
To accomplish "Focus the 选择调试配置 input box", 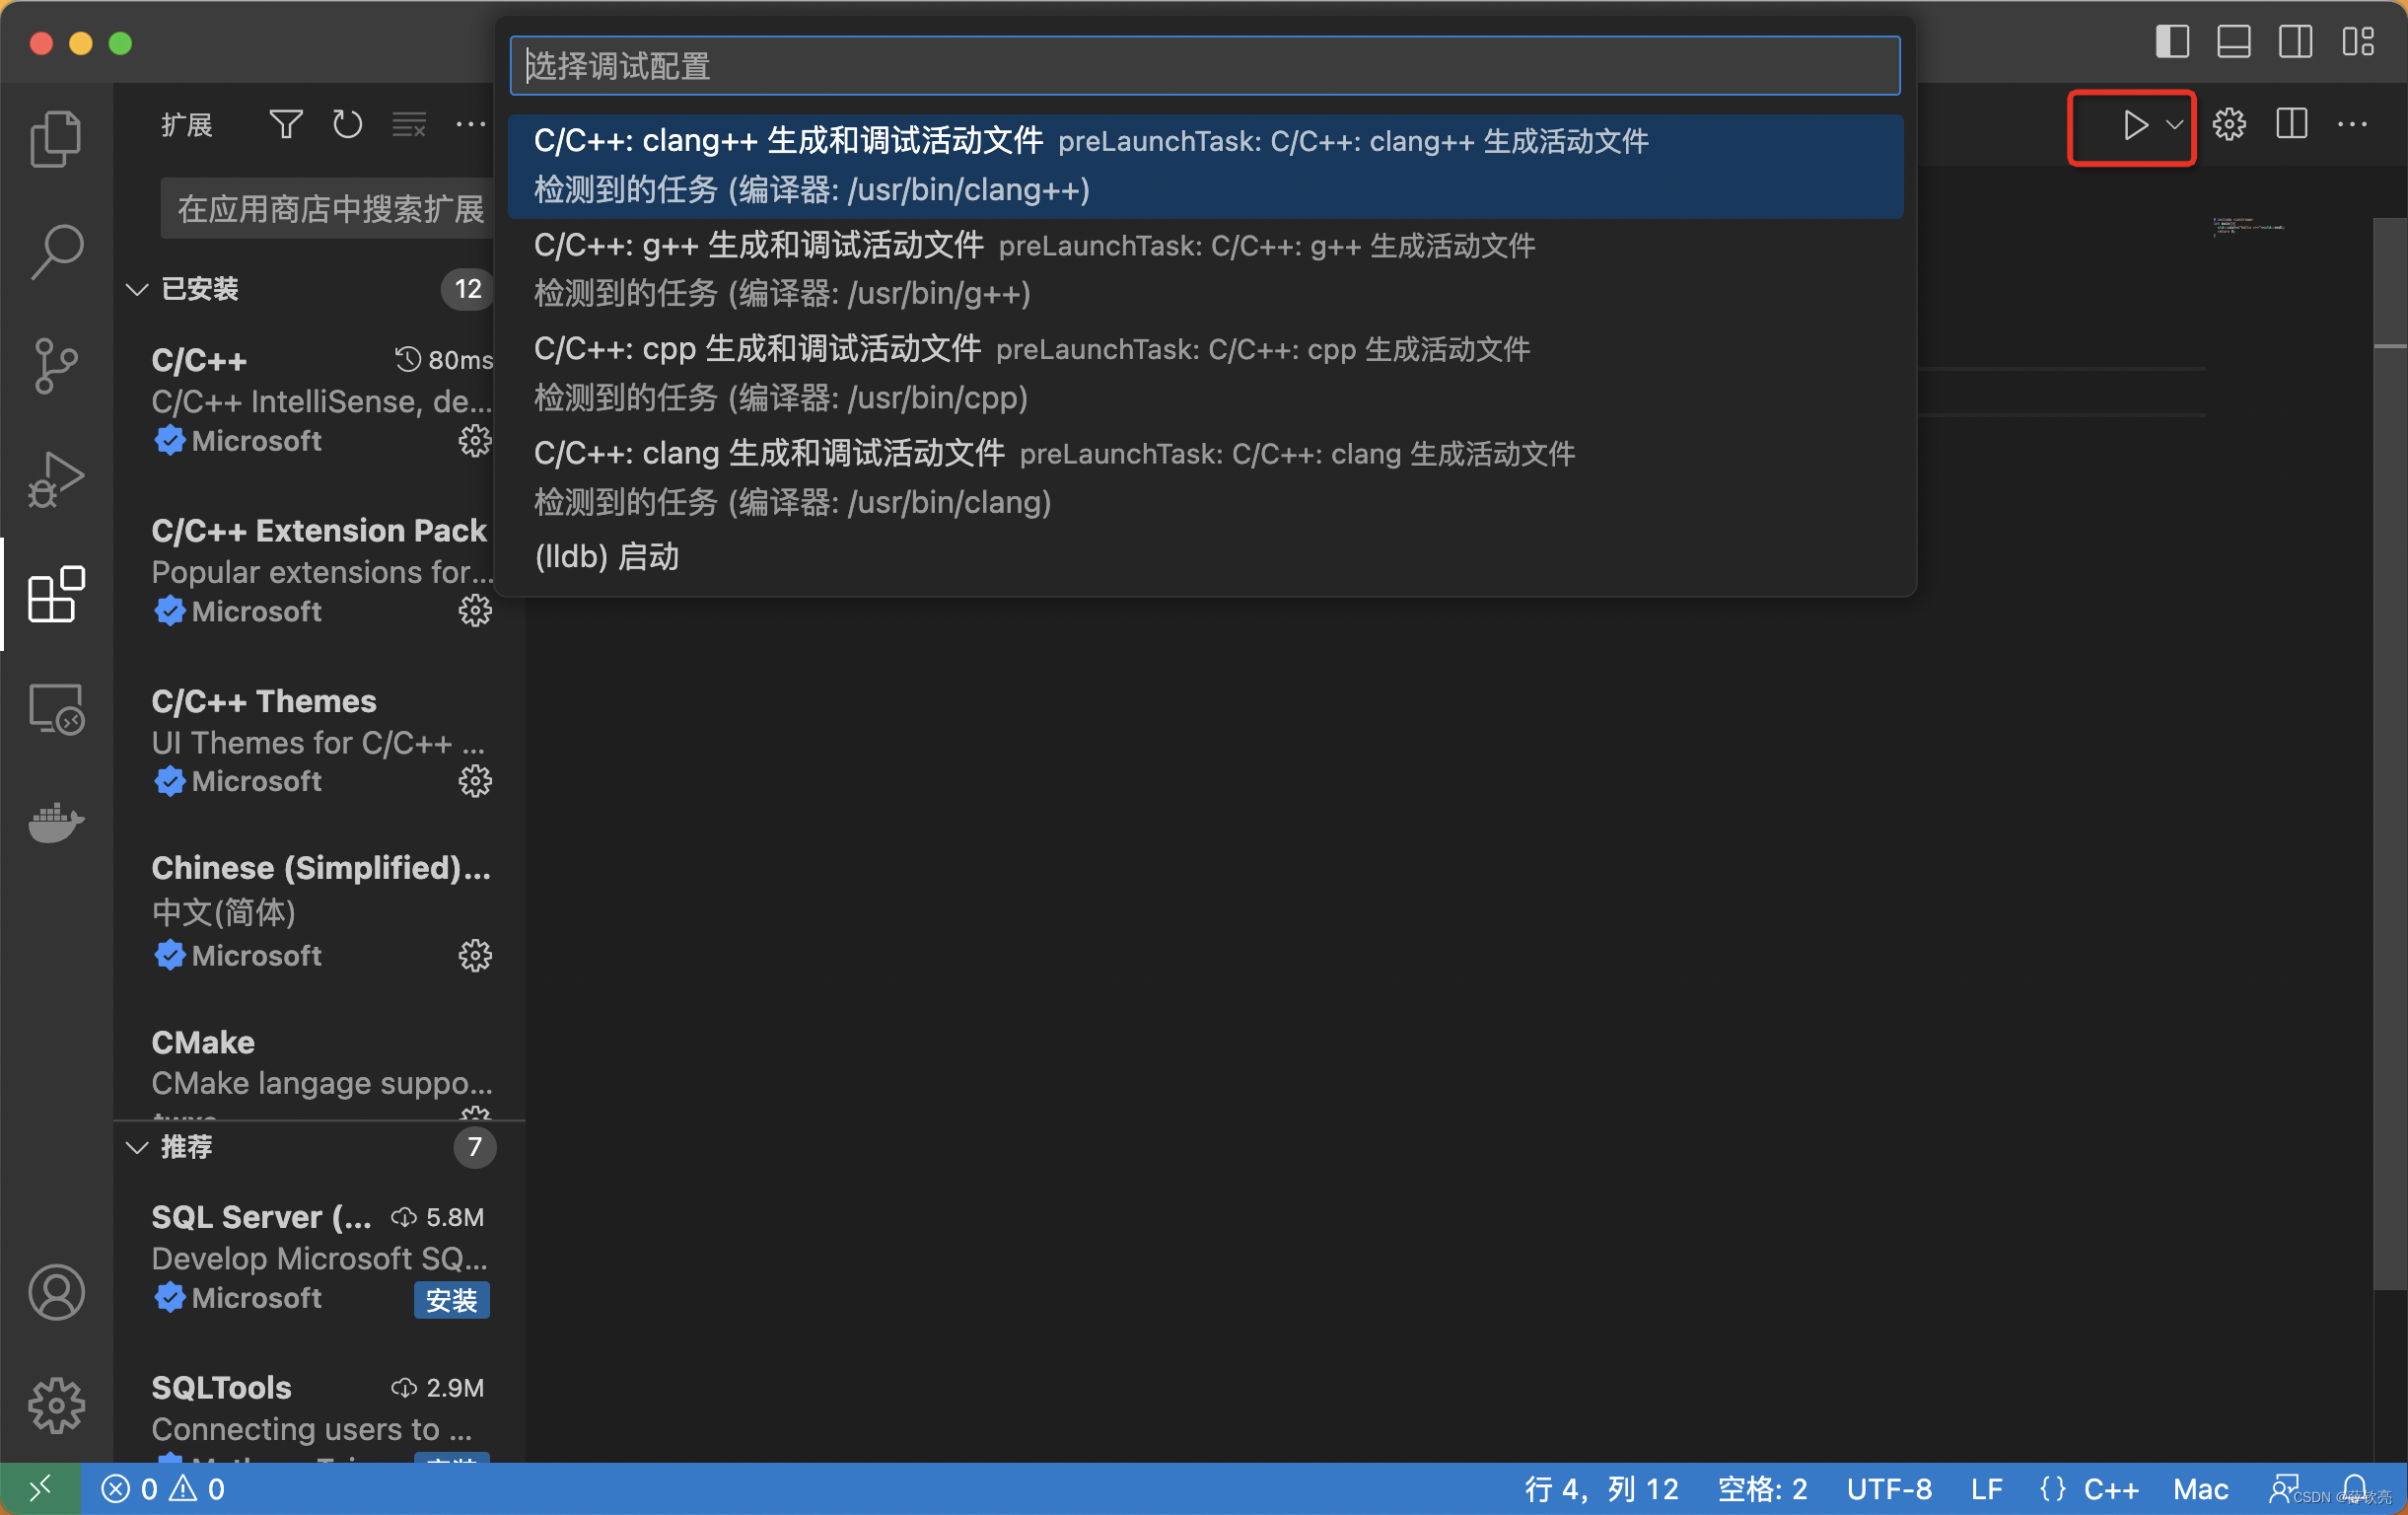I will pos(1204,65).
